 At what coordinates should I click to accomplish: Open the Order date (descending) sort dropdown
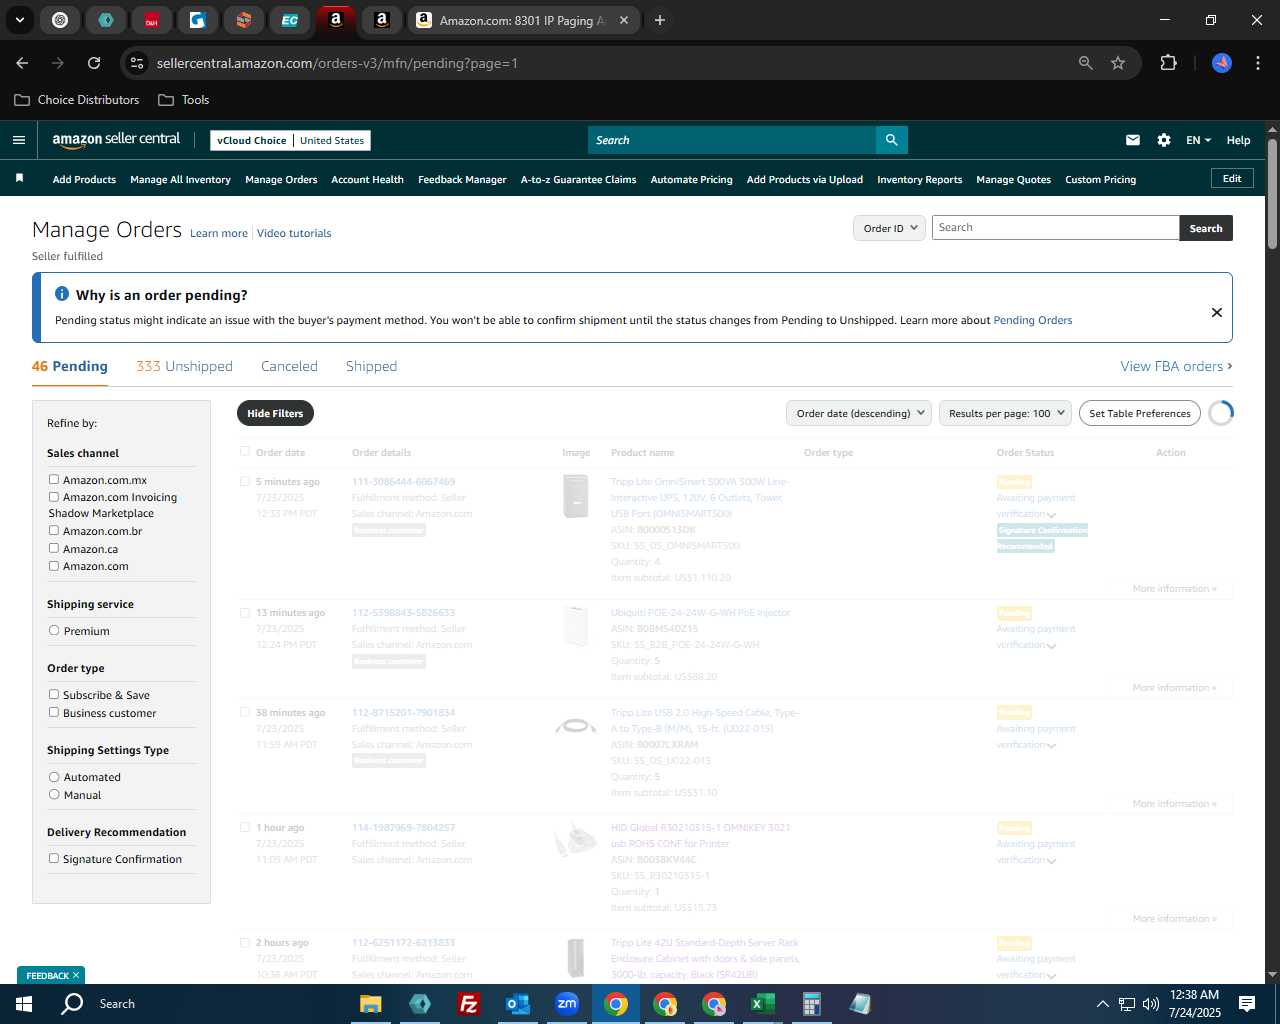(x=859, y=413)
